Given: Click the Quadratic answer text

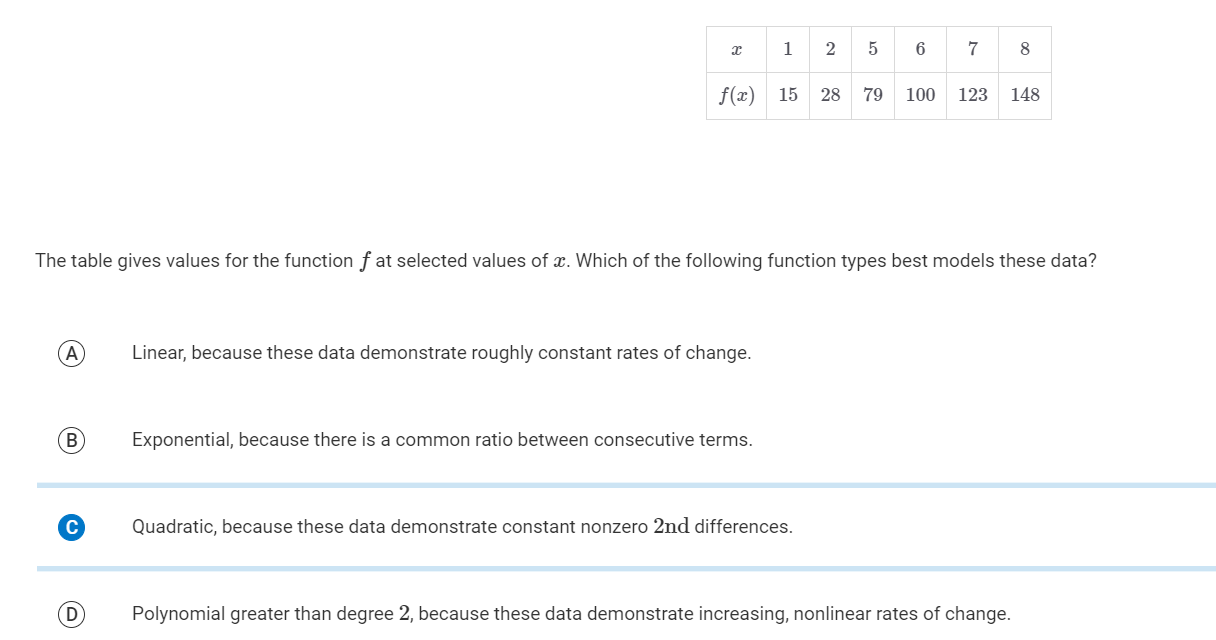Looking at the screenshot, I should (x=462, y=526).
